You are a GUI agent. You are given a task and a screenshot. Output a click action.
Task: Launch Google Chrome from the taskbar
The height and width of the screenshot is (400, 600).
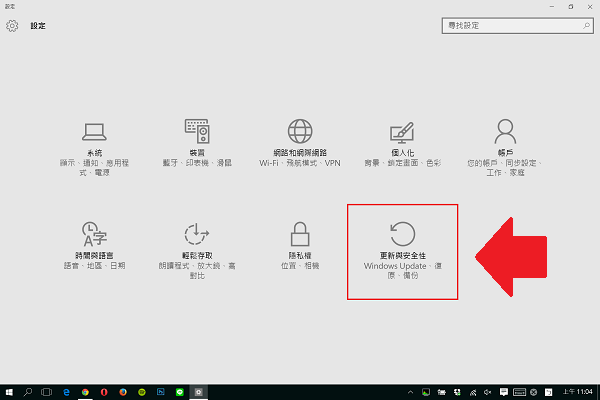pos(85,391)
